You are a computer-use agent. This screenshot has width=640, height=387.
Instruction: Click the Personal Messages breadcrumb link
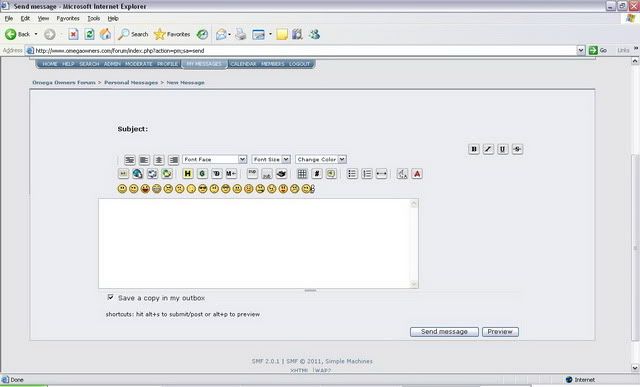(x=131, y=82)
